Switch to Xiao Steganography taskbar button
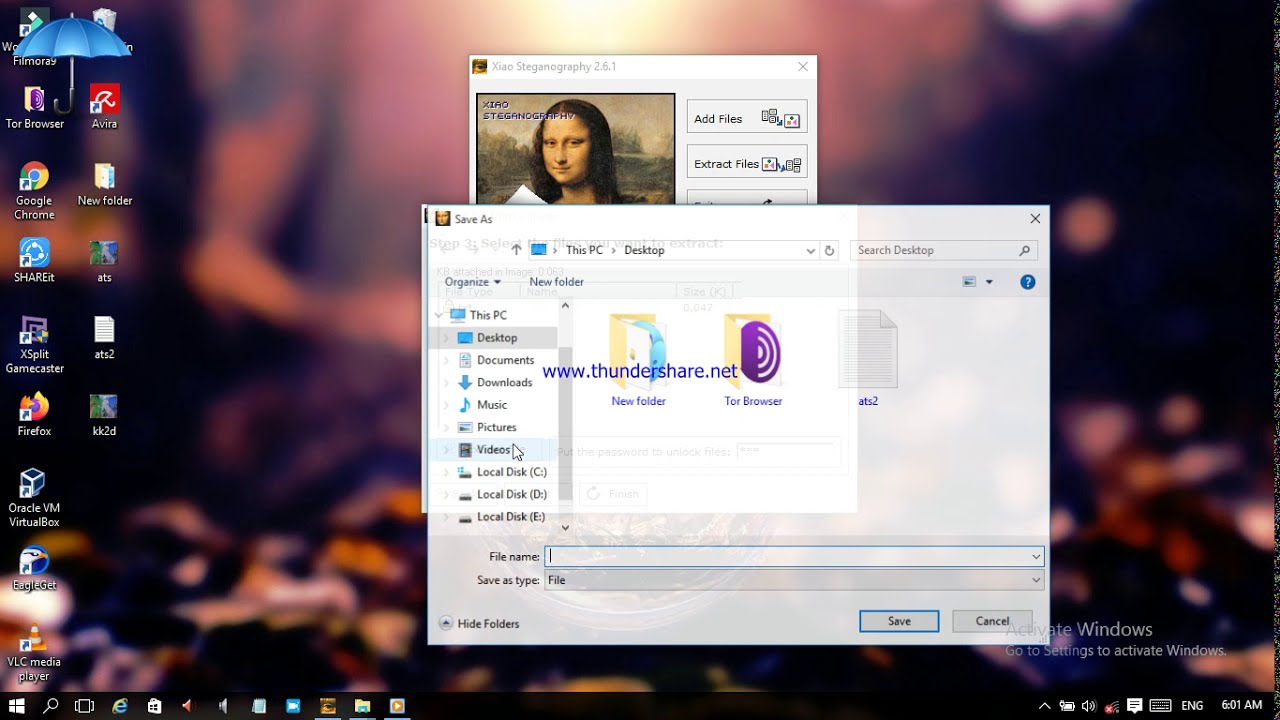 pyautogui.click(x=327, y=705)
